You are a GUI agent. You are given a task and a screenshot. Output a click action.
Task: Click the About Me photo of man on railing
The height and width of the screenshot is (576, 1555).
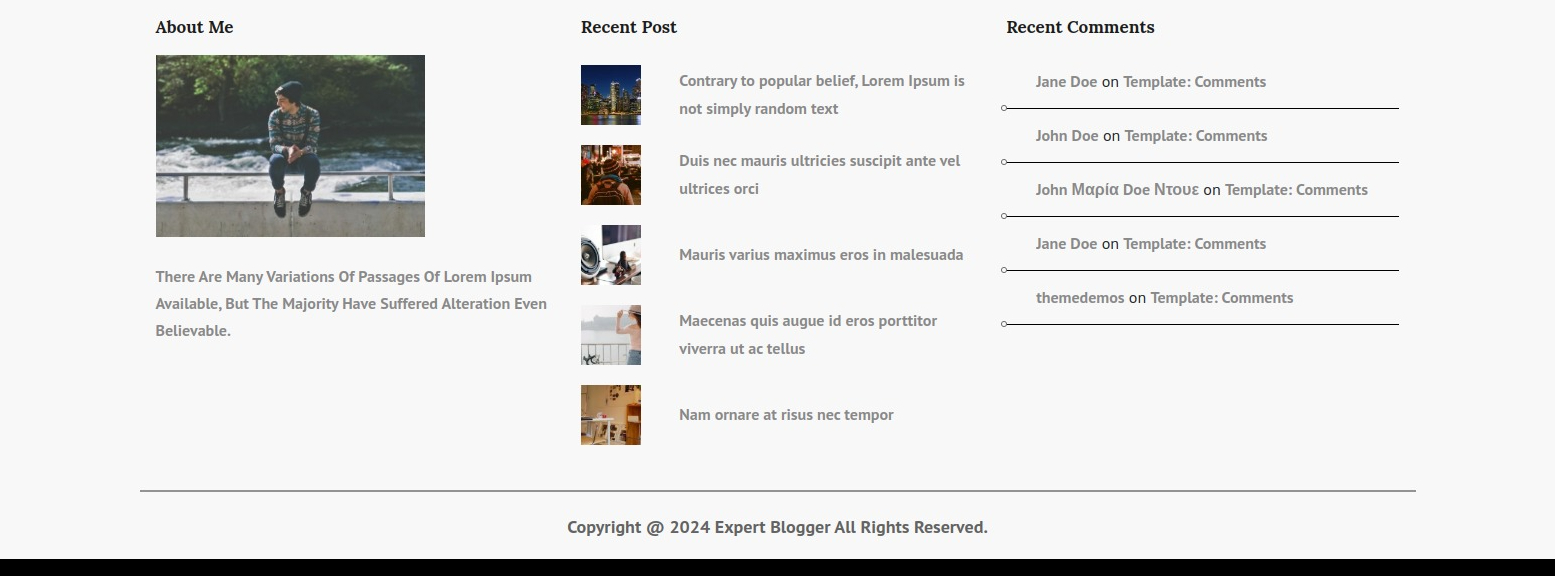290,146
